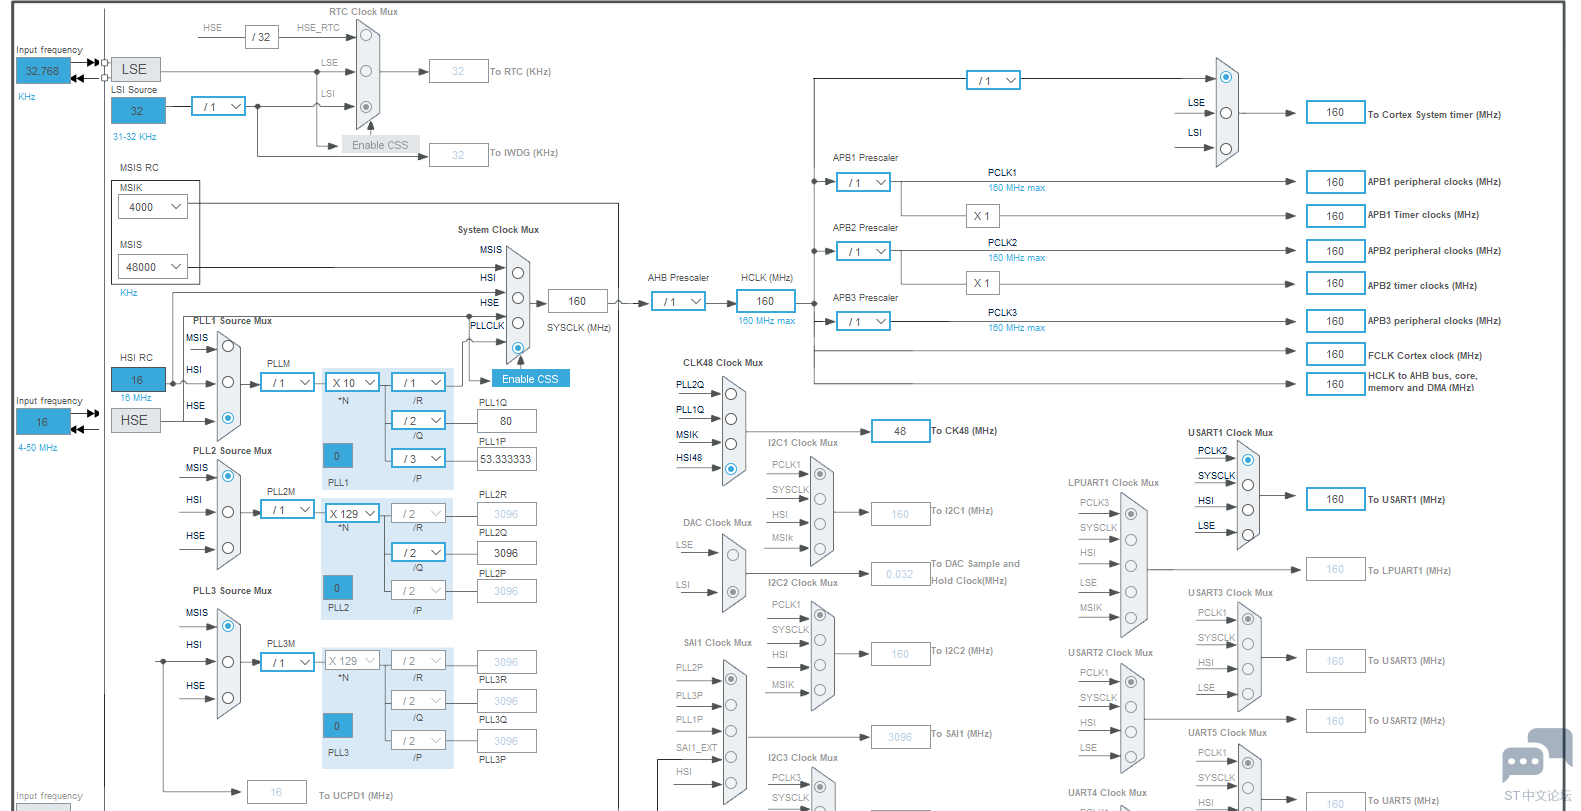Open PLL2 multiplier X 129 dropdown
This screenshot has width=1581, height=811.
coord(352,513)
